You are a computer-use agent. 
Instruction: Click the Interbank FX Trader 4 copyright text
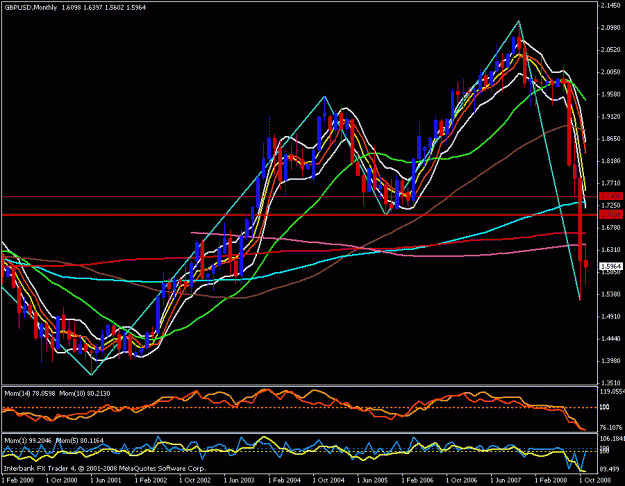105,468
